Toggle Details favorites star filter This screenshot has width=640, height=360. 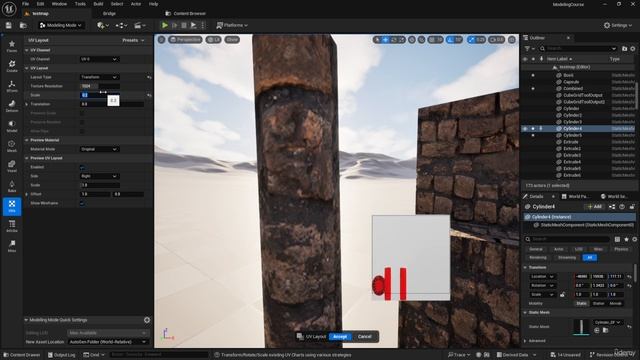(626, 239)
